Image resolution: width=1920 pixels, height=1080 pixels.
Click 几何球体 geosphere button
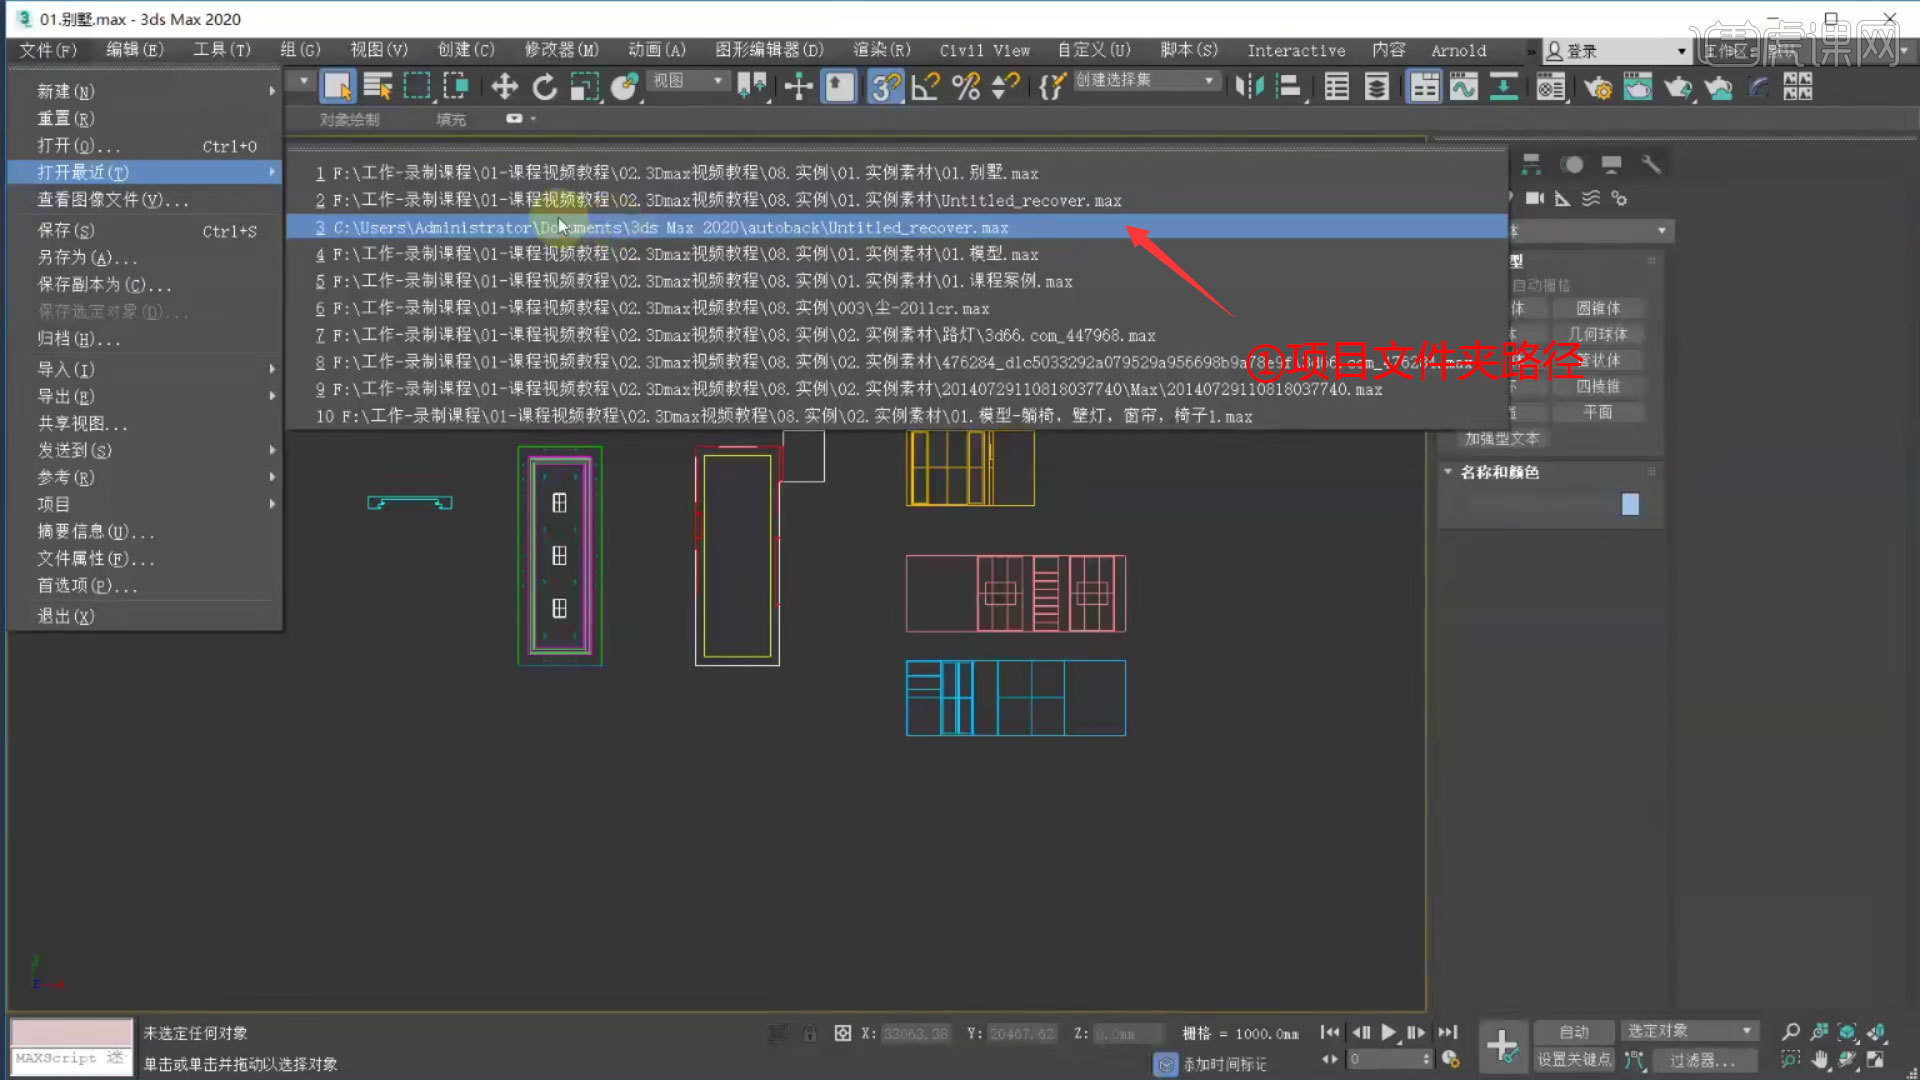1598,334
